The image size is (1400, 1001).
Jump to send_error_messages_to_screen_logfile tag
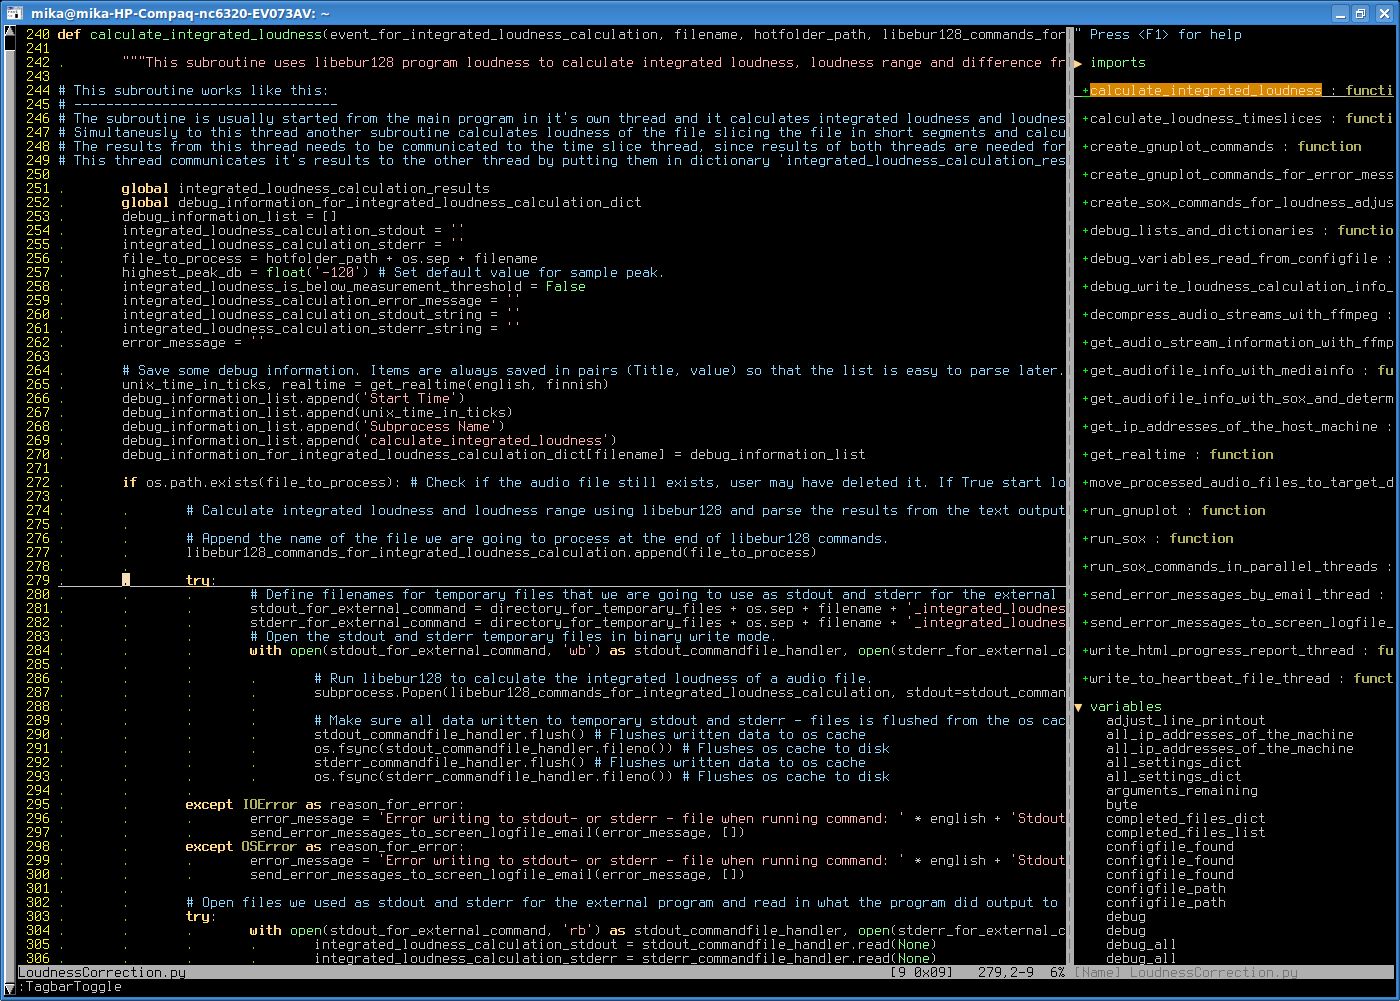(1241, 623)
